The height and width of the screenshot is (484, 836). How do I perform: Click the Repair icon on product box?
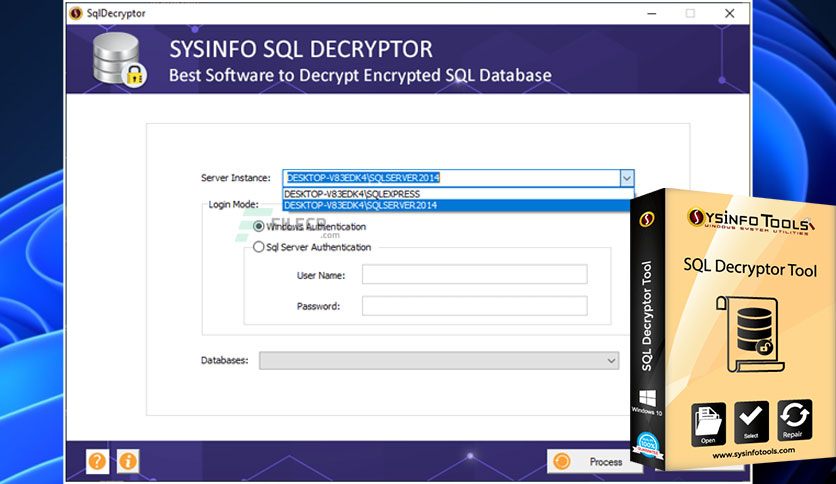(794, 420)
